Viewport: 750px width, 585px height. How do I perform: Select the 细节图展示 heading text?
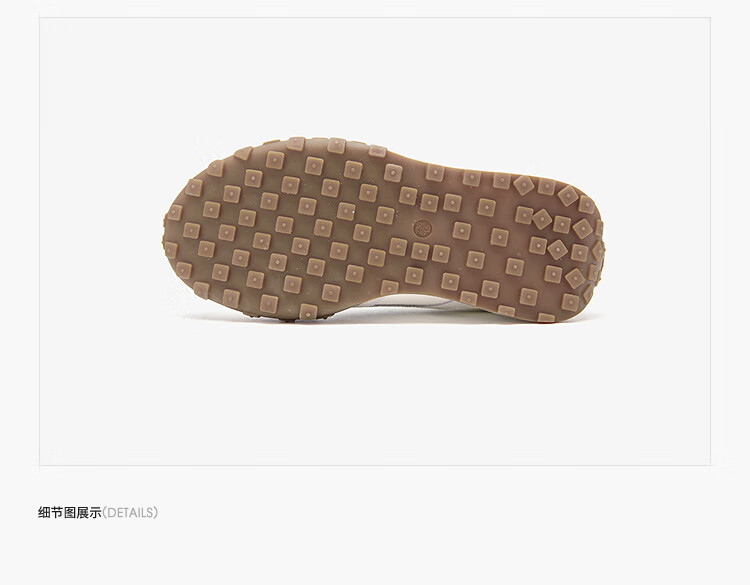[x=70, y=512]
